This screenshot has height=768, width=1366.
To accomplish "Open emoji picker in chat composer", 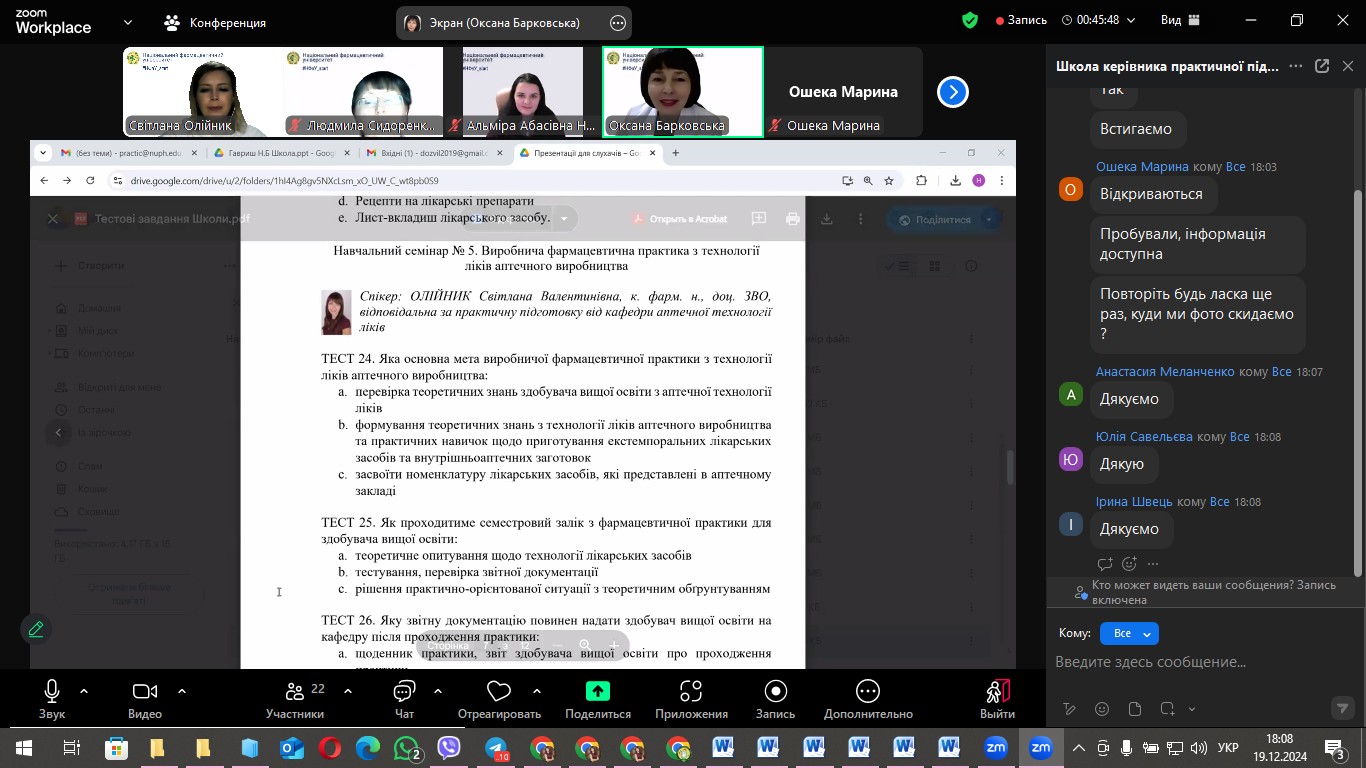I will pos(1102,709).
